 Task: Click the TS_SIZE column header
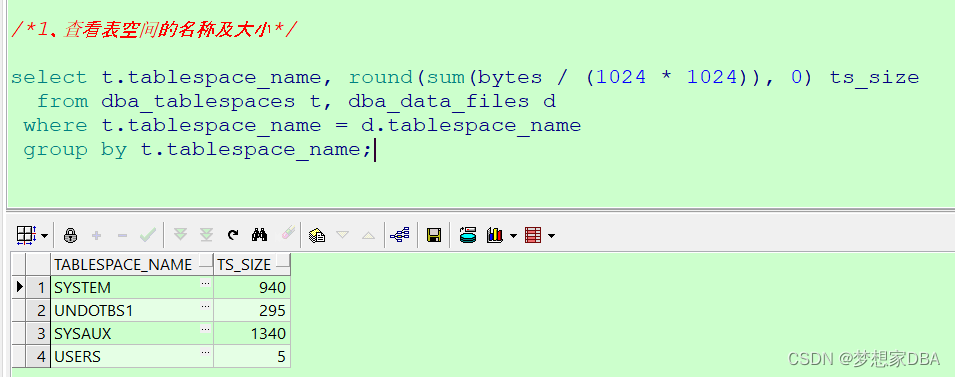(252, 265)
